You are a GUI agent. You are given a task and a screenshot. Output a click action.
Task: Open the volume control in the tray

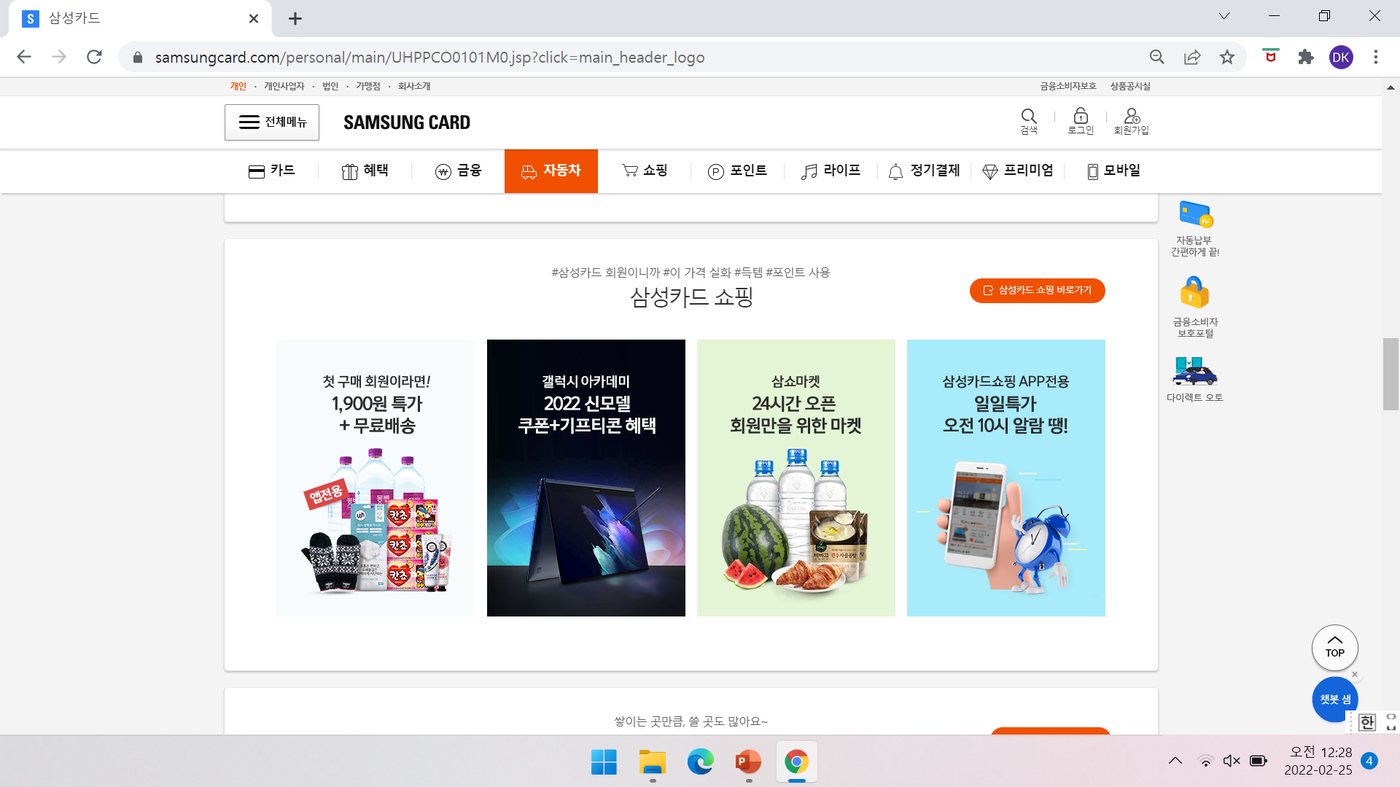1232,761
